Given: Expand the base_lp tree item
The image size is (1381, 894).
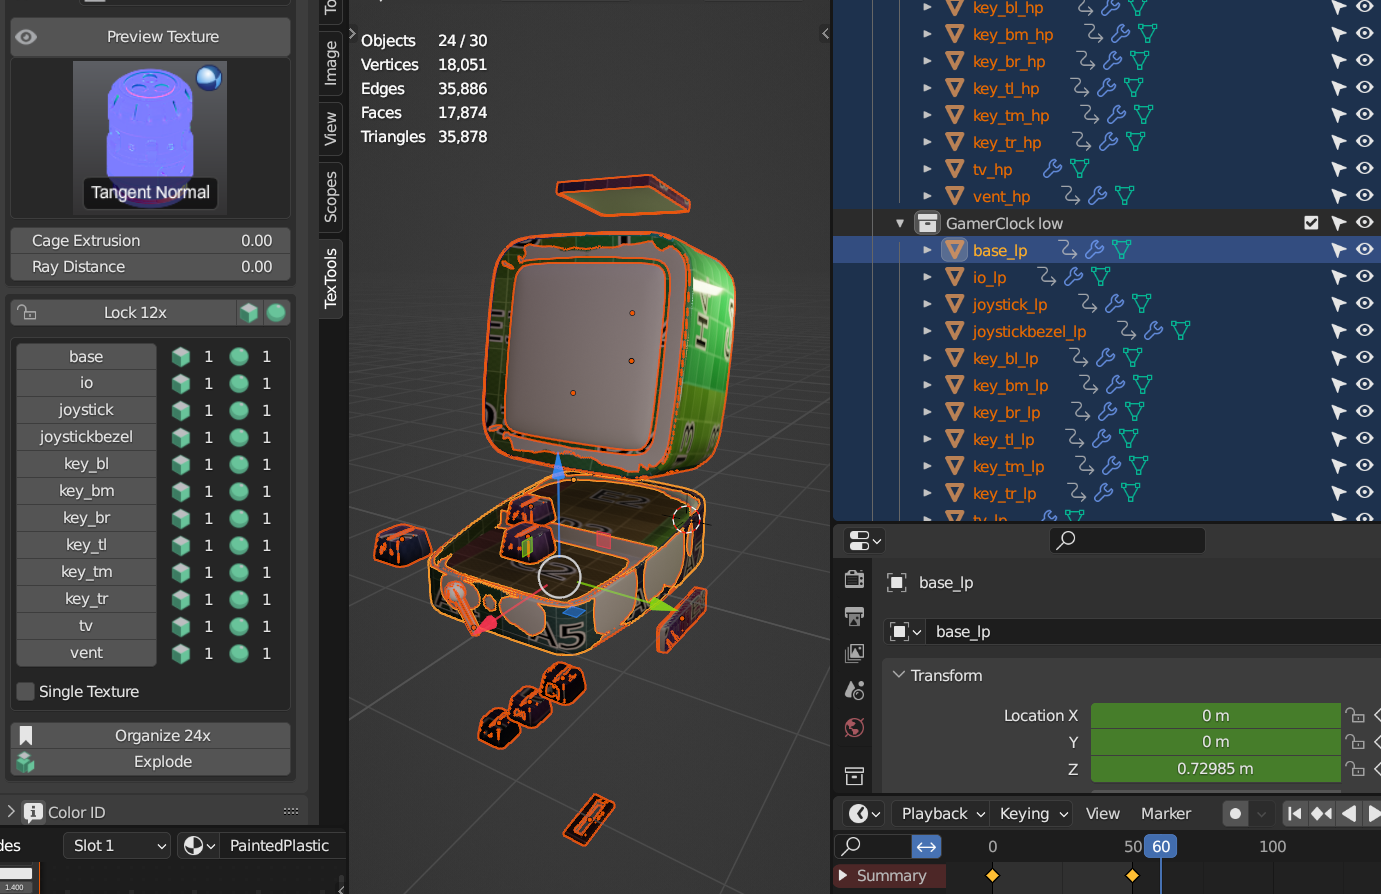Looking at the screenshot, I should pyautogui.click(x=926, y=249).
